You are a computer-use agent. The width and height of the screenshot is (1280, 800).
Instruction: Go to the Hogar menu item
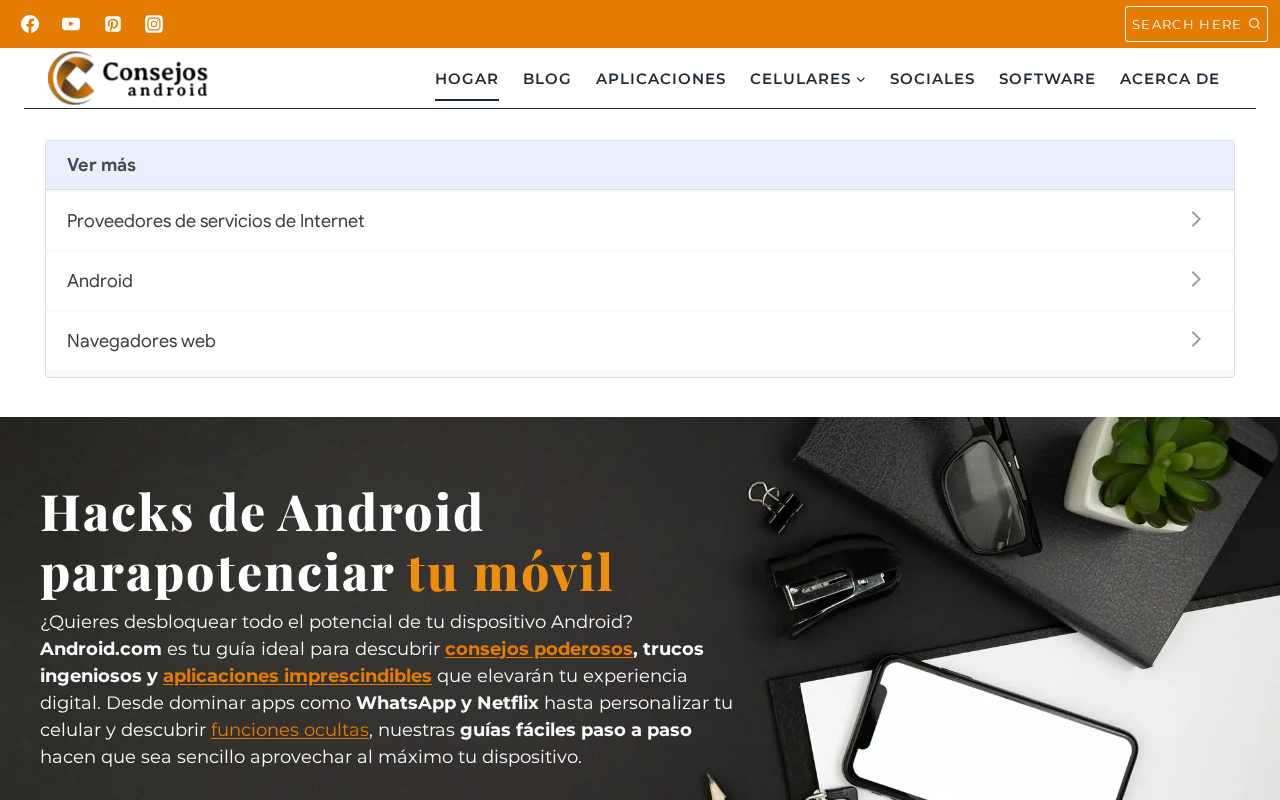click(467, 79)
